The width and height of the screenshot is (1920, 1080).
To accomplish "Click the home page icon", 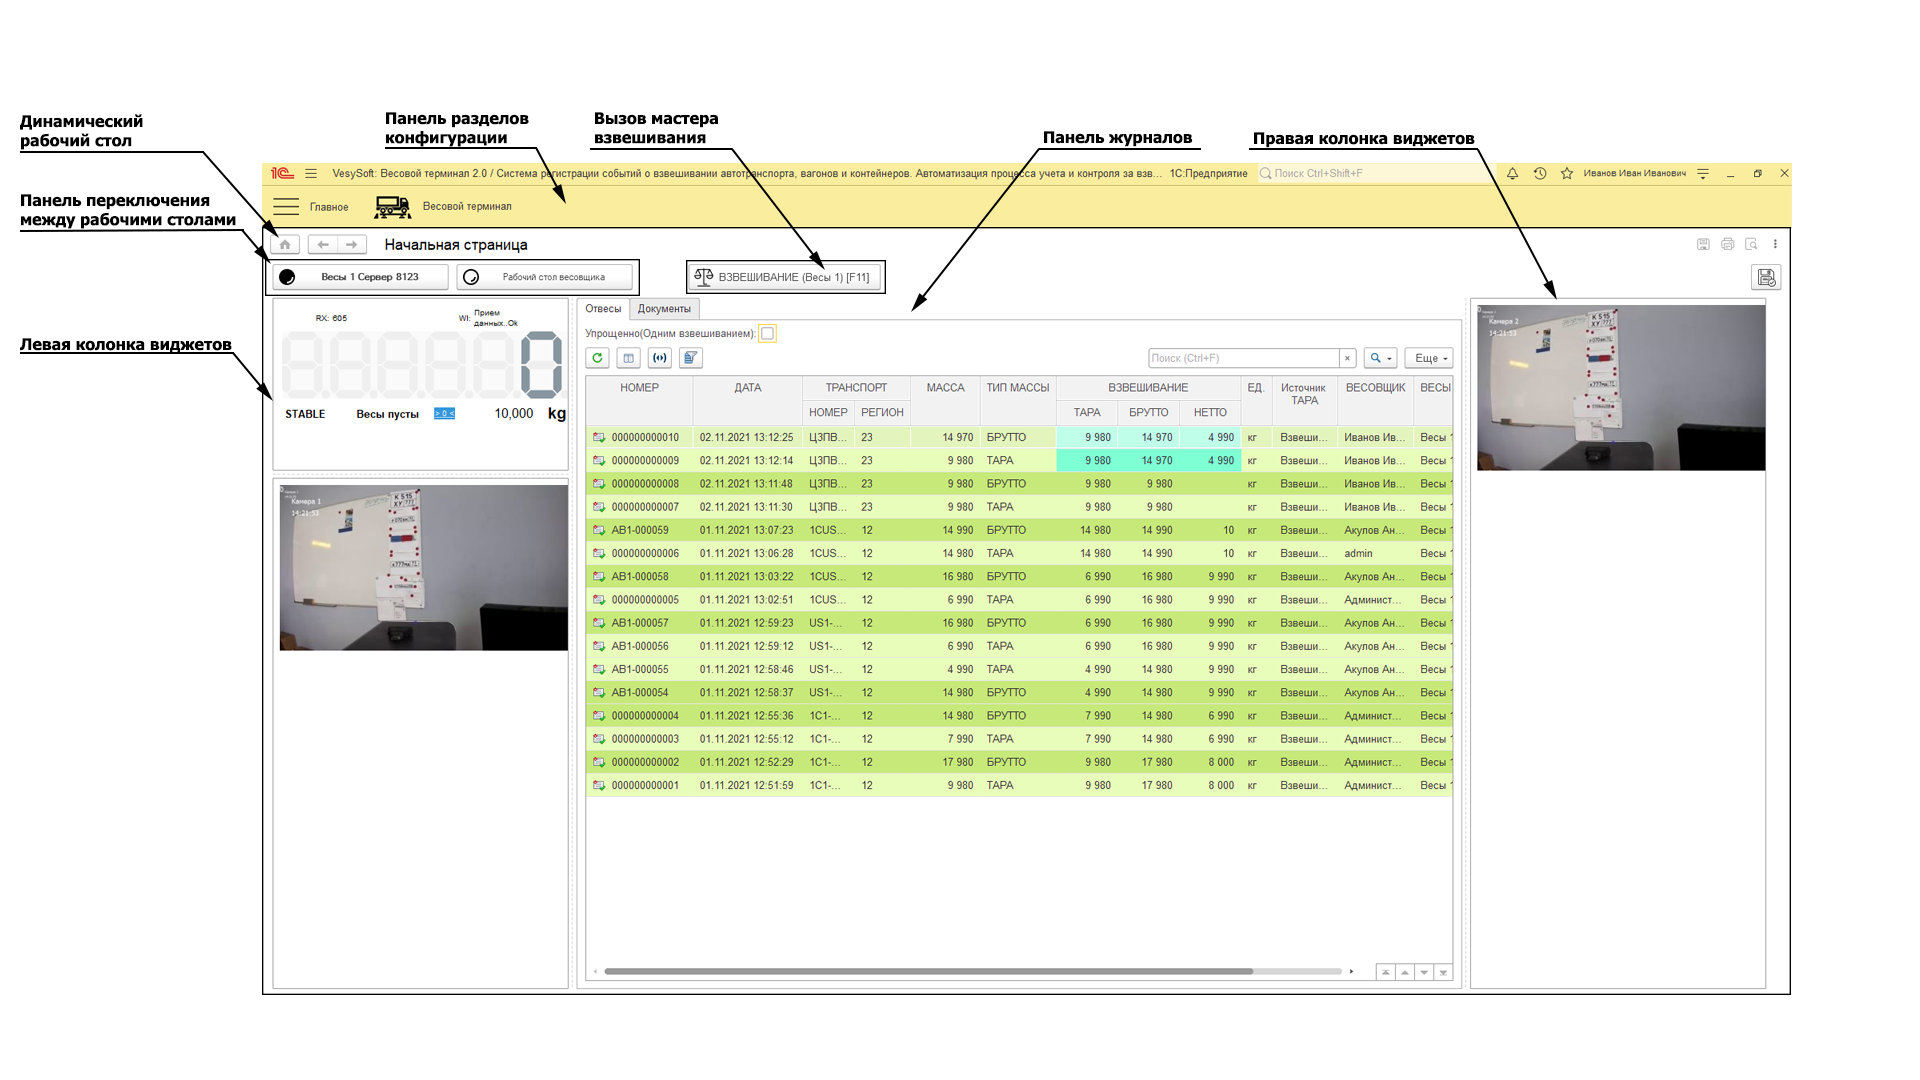I will click(x=285, y=244).
